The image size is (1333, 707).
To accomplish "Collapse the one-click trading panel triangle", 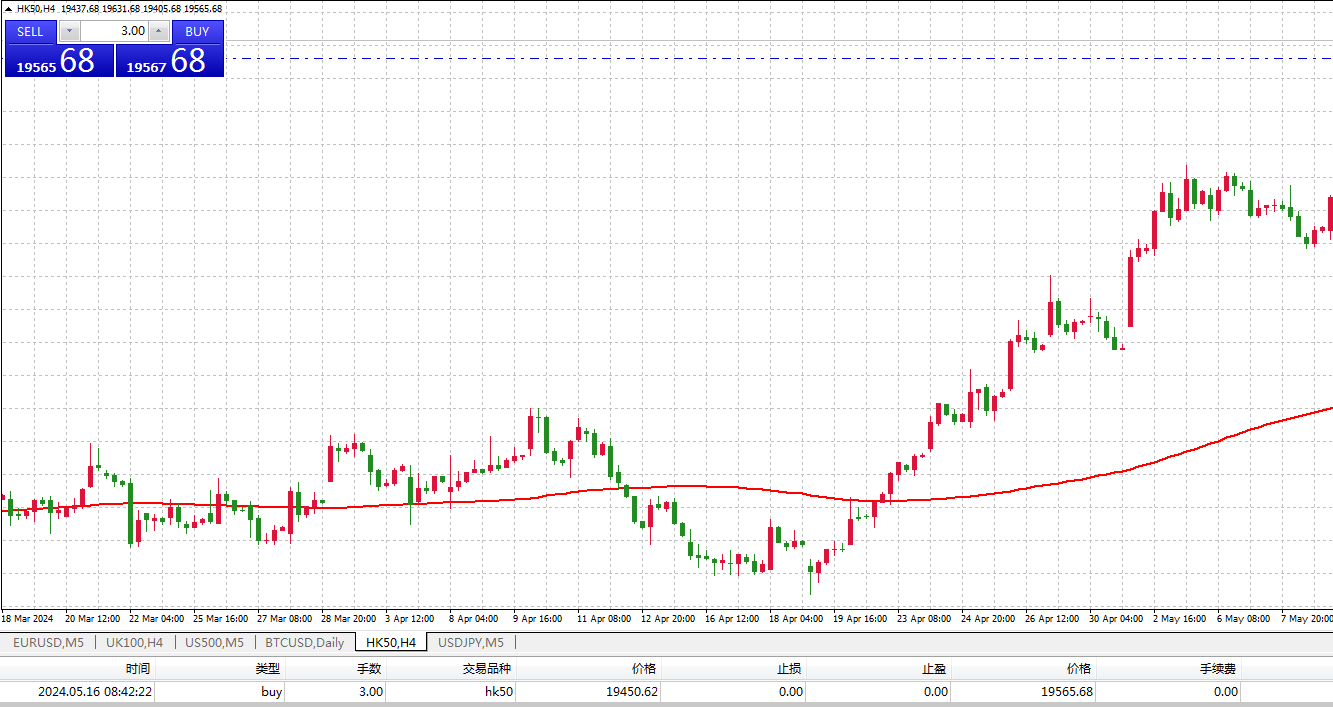I will (x=9, y=9).
